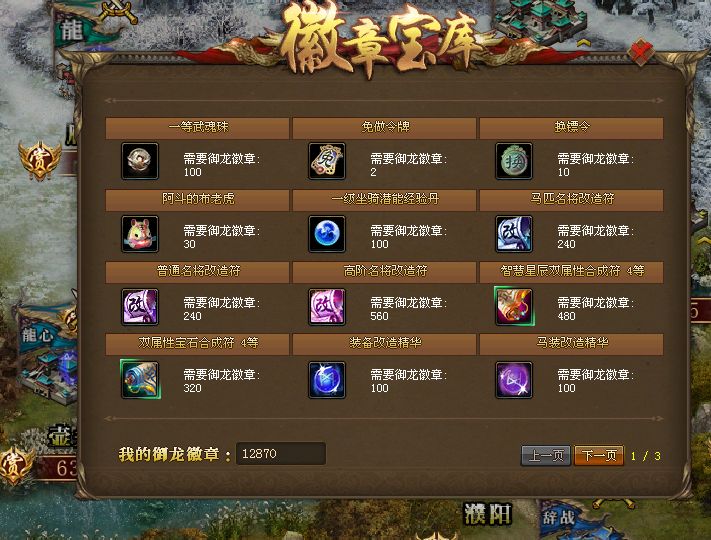Select the 马装改造精华 purple essence icon
Viewport: 711px width, 540px height.
tap(514, 379)
